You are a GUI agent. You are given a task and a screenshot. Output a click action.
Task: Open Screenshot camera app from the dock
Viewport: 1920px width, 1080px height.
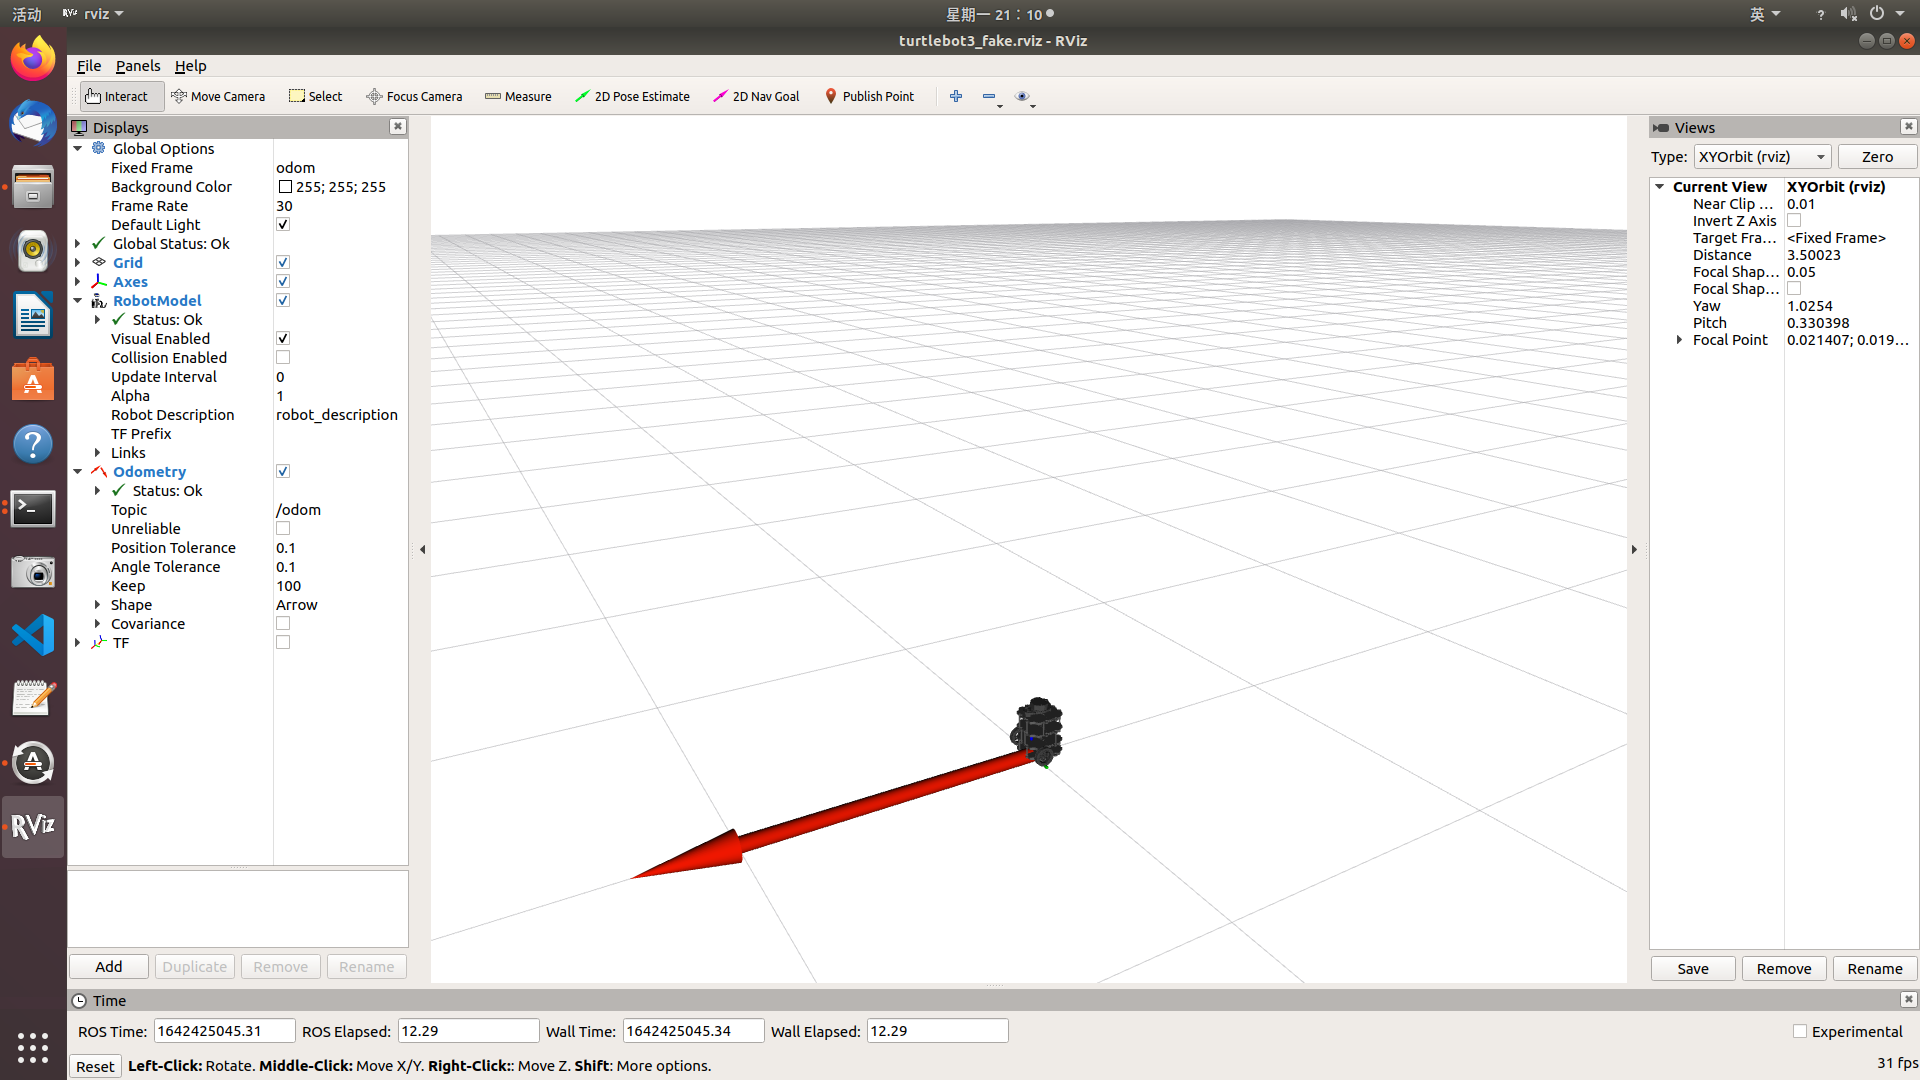(x=33, y=572)
